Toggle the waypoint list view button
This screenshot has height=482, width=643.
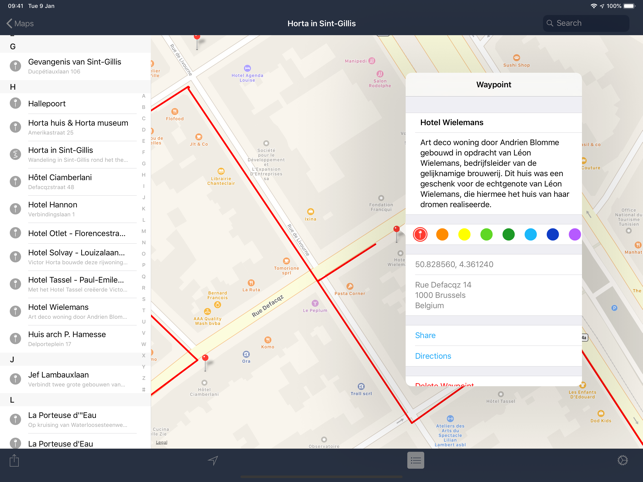point(415,460)
